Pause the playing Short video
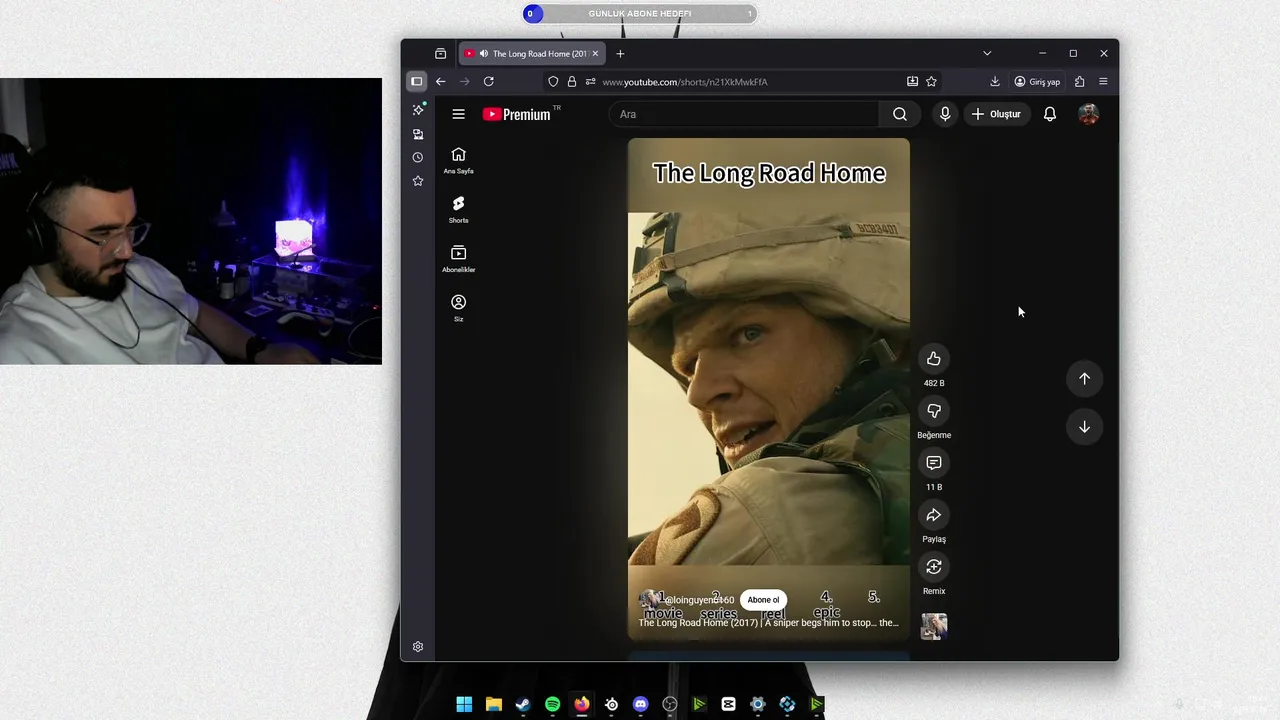 point(768,390)
